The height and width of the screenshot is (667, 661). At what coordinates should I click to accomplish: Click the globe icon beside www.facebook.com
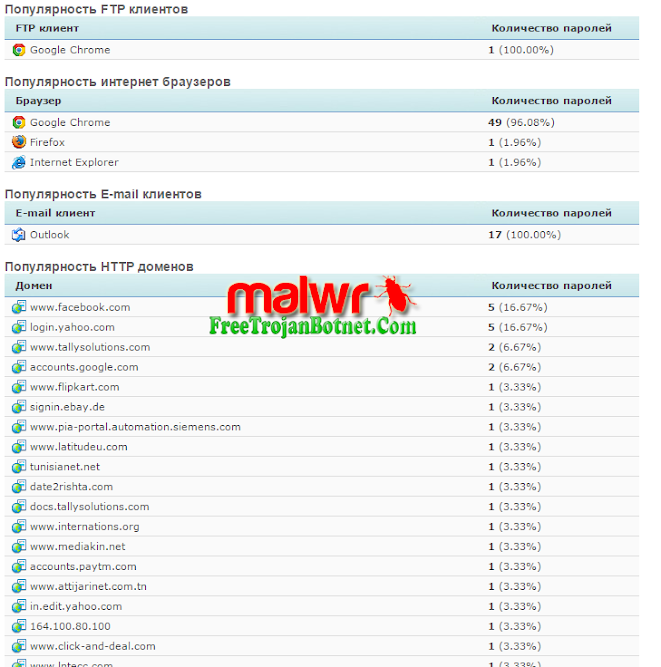[x=19, y=307]
